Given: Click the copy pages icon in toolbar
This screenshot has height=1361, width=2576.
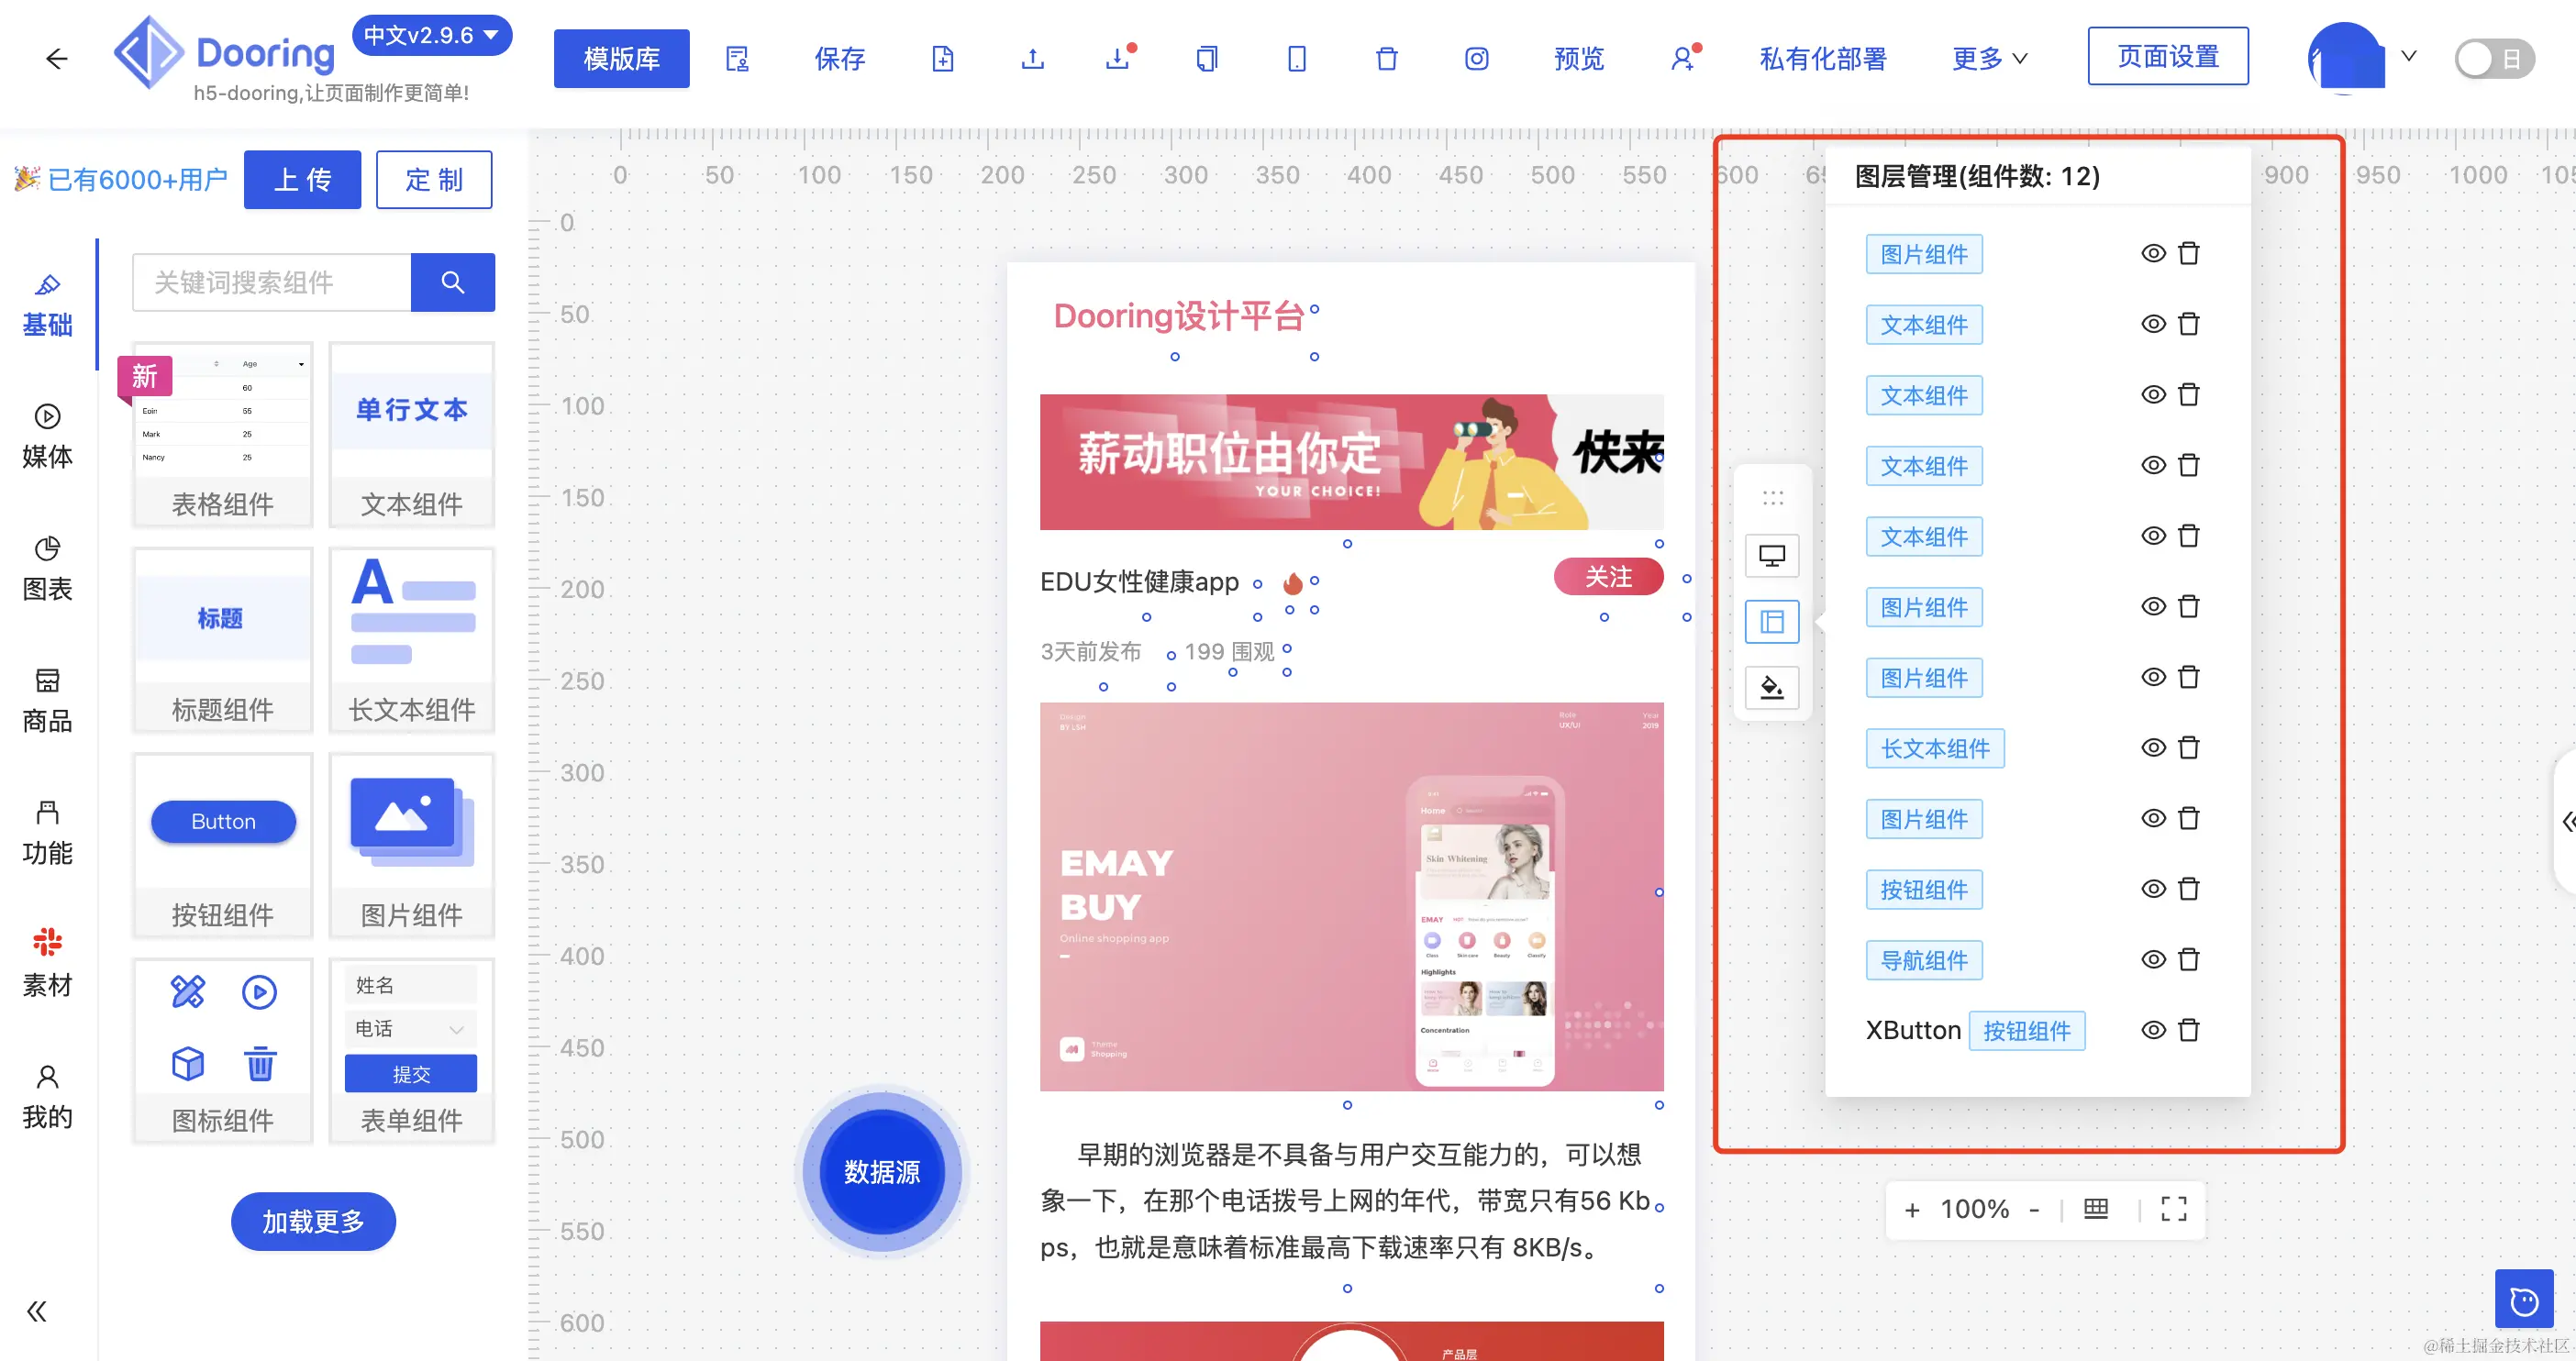Looking at the screenshot, I should click(1206, 59).
